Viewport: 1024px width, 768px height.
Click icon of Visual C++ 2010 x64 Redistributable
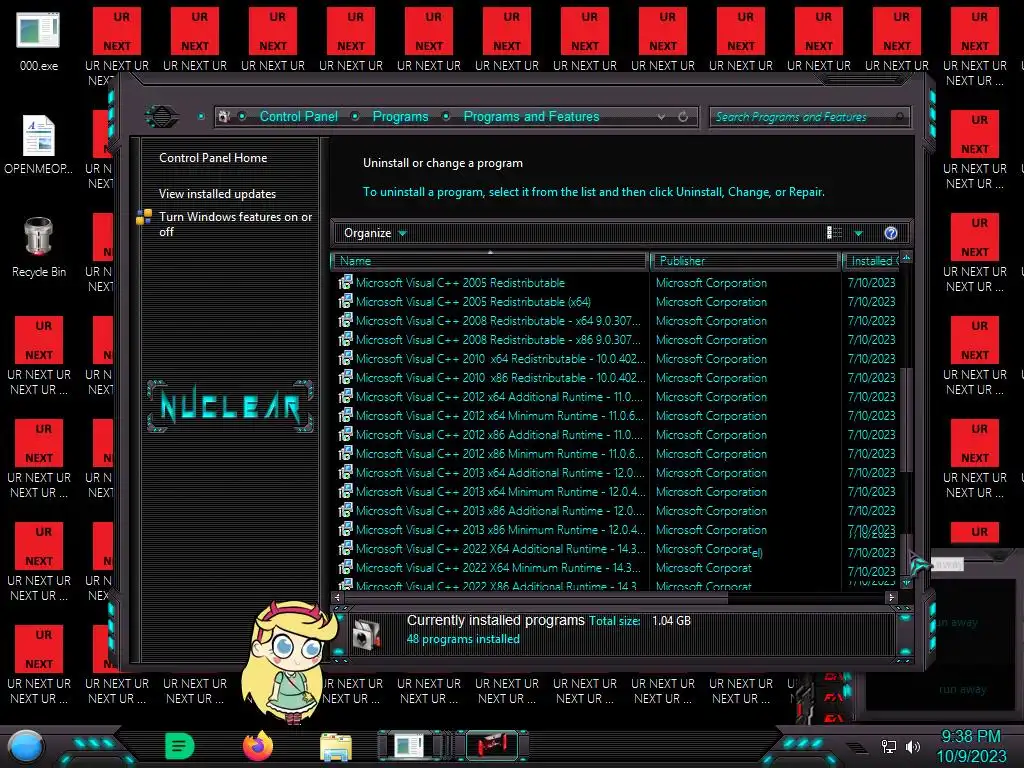tap(345, 358)
